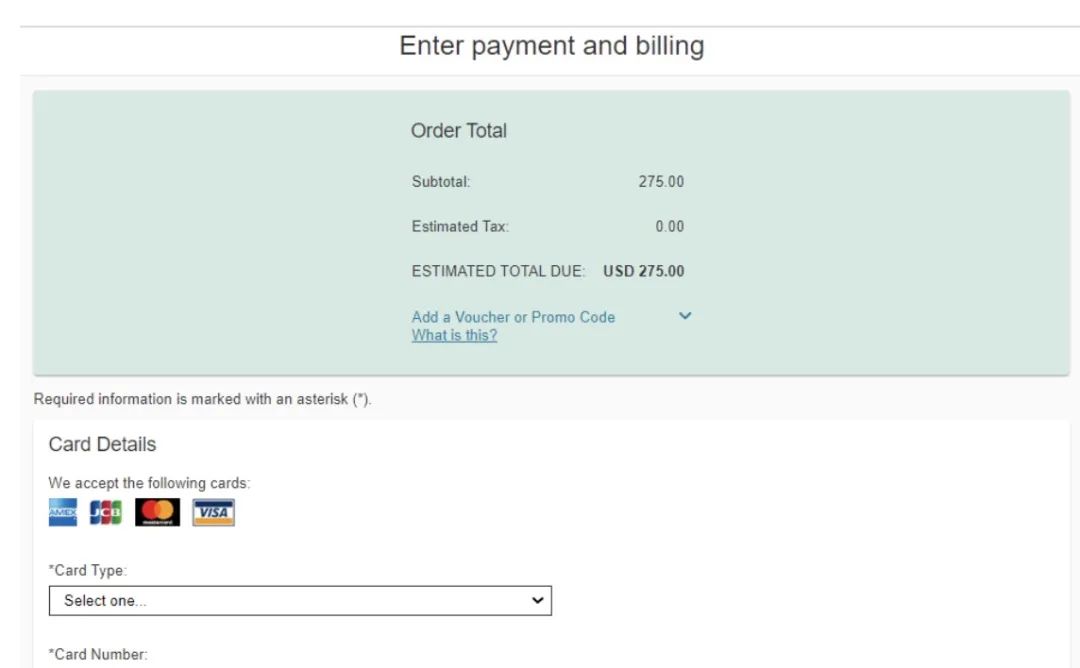Click the Card Details section heading
1080x668 pixels.
pos(103,445)
